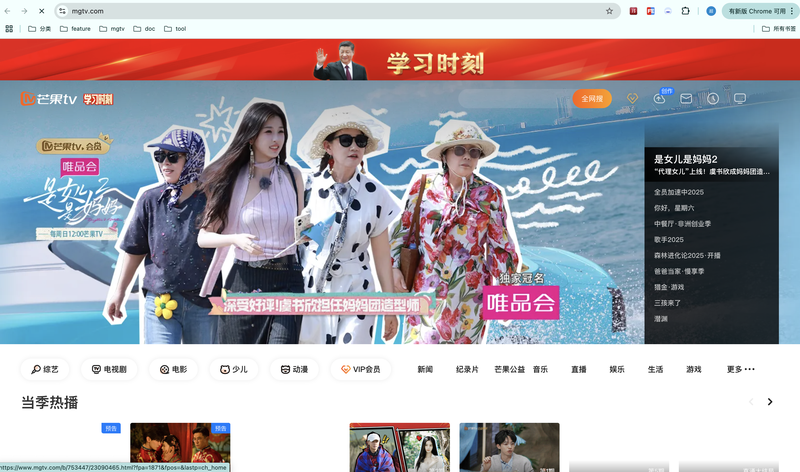Select 三孩来了 in the banner list
Viewport: 800px width, 472px height.
tap(667, 303)
